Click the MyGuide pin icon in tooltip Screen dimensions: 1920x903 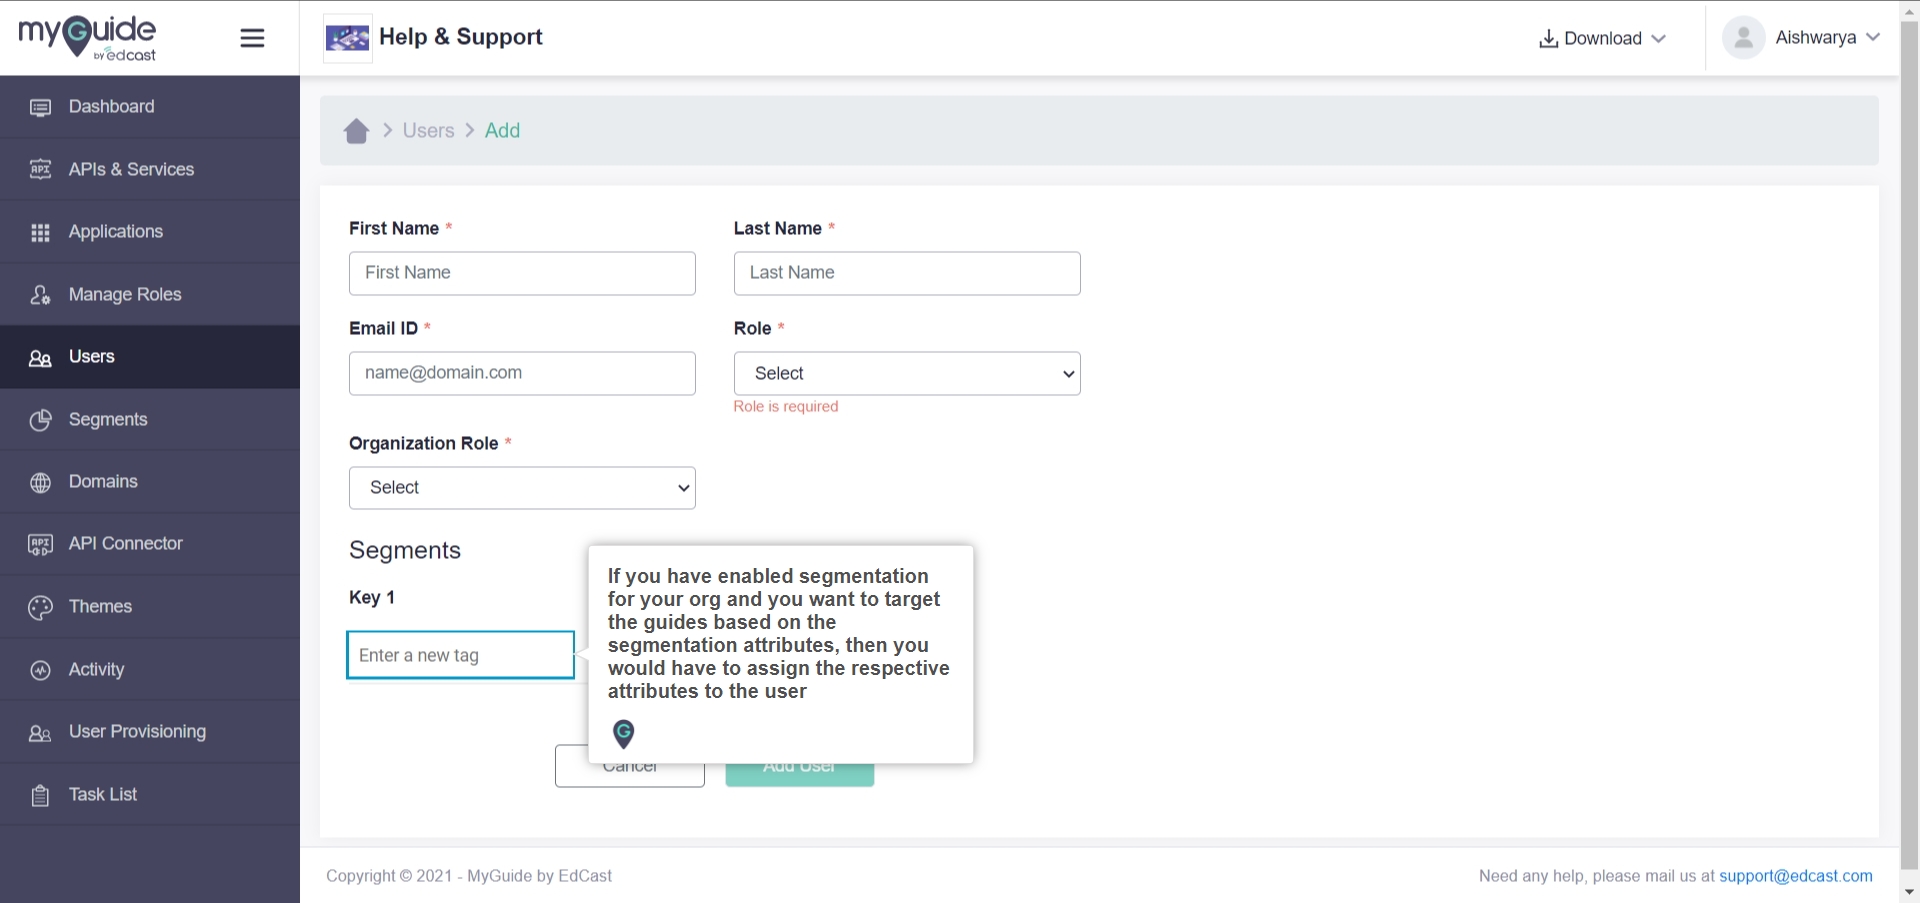coord(624,734)
